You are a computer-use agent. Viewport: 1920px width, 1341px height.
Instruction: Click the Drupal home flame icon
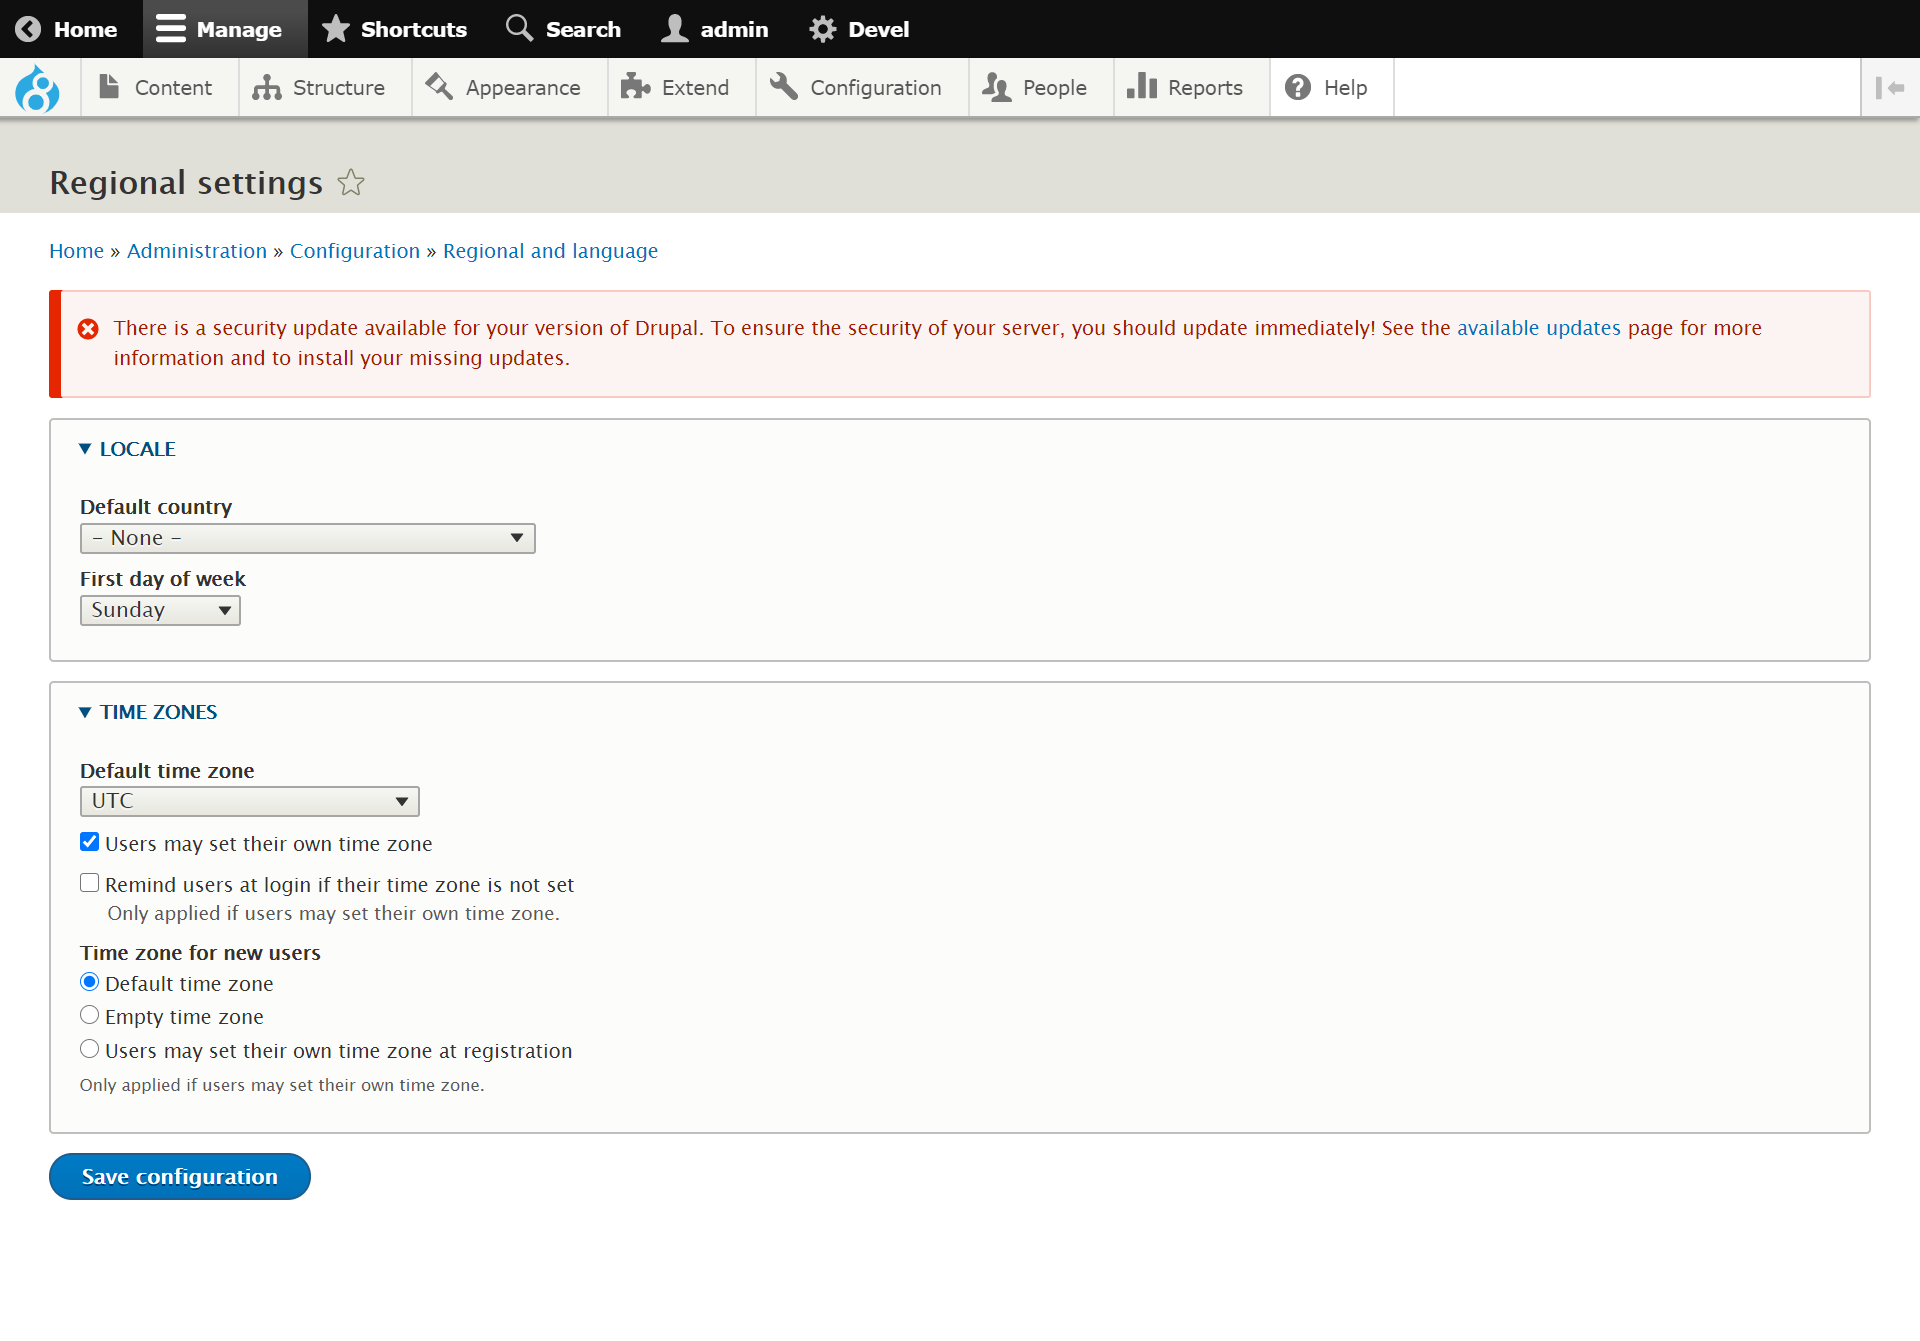tap(38, 88)
